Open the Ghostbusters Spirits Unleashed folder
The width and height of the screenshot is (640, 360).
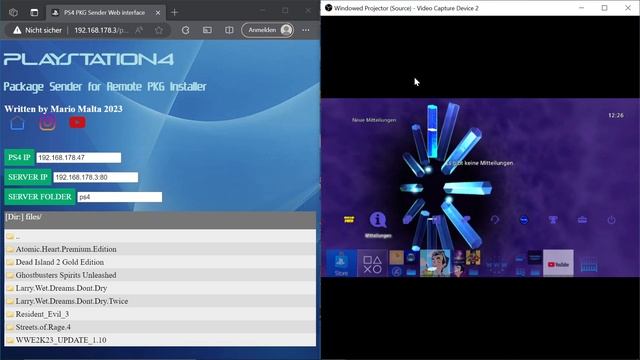[x=160, y=275]
